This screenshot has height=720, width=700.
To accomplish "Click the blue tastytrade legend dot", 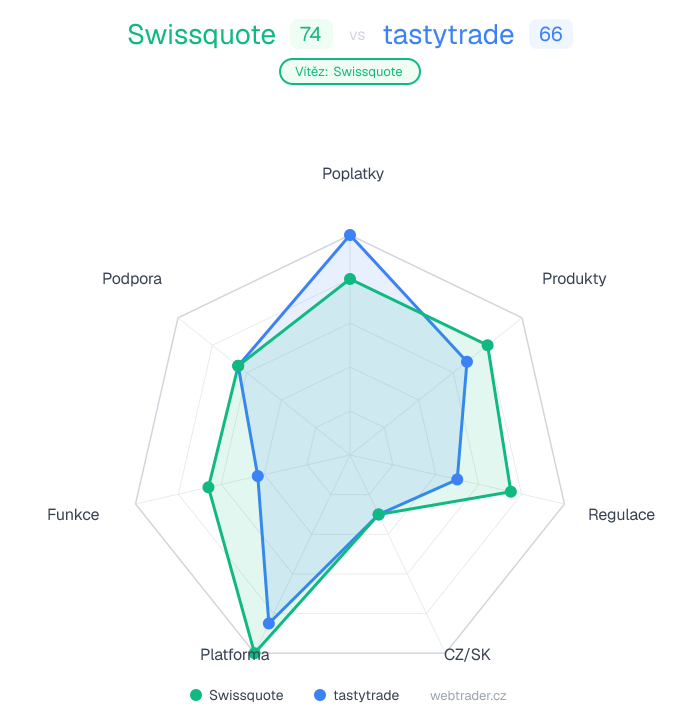I will click(x=320, y=695).
